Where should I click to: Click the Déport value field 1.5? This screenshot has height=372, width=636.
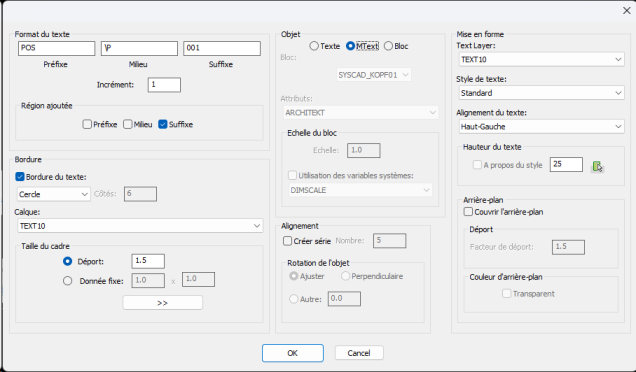point(148,261)
